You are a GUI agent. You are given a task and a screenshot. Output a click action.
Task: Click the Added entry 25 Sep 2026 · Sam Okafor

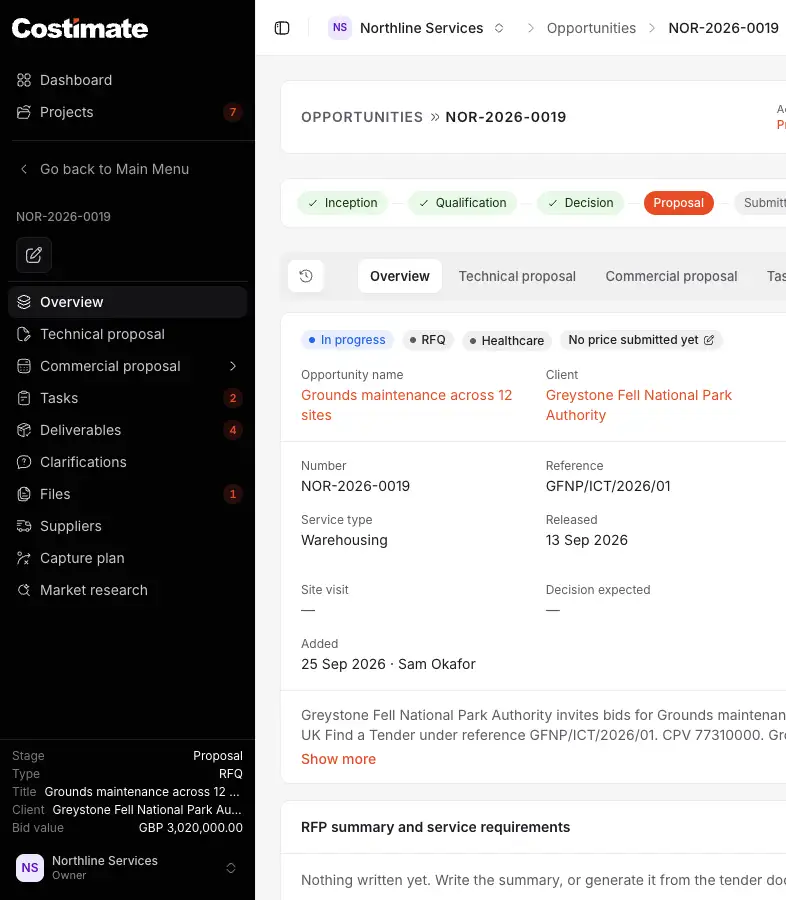[388, 664]
